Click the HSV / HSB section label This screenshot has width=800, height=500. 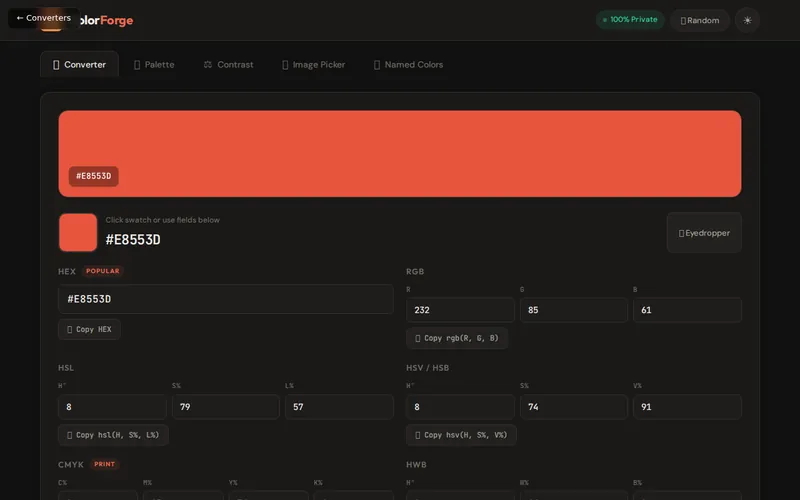pyautogui.click(x=428, y=368)
